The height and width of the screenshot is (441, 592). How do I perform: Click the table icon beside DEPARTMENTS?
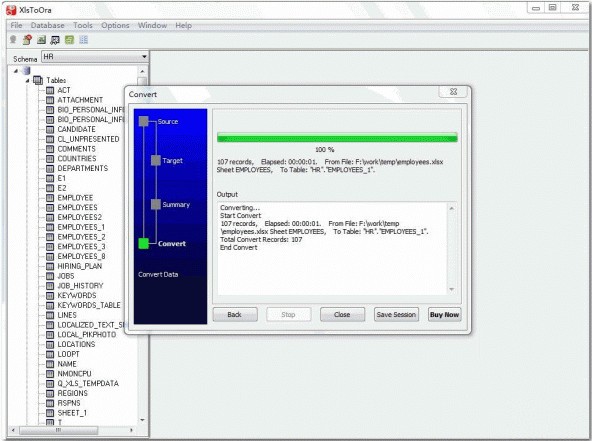click(x=50, y=168)
